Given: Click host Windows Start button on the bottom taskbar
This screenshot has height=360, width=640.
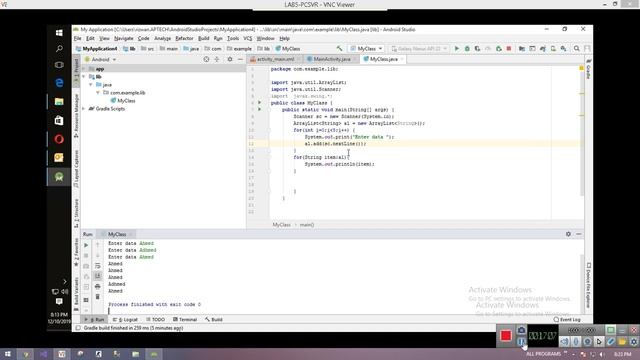Looking at the screenshot, I should click(7, 354).
